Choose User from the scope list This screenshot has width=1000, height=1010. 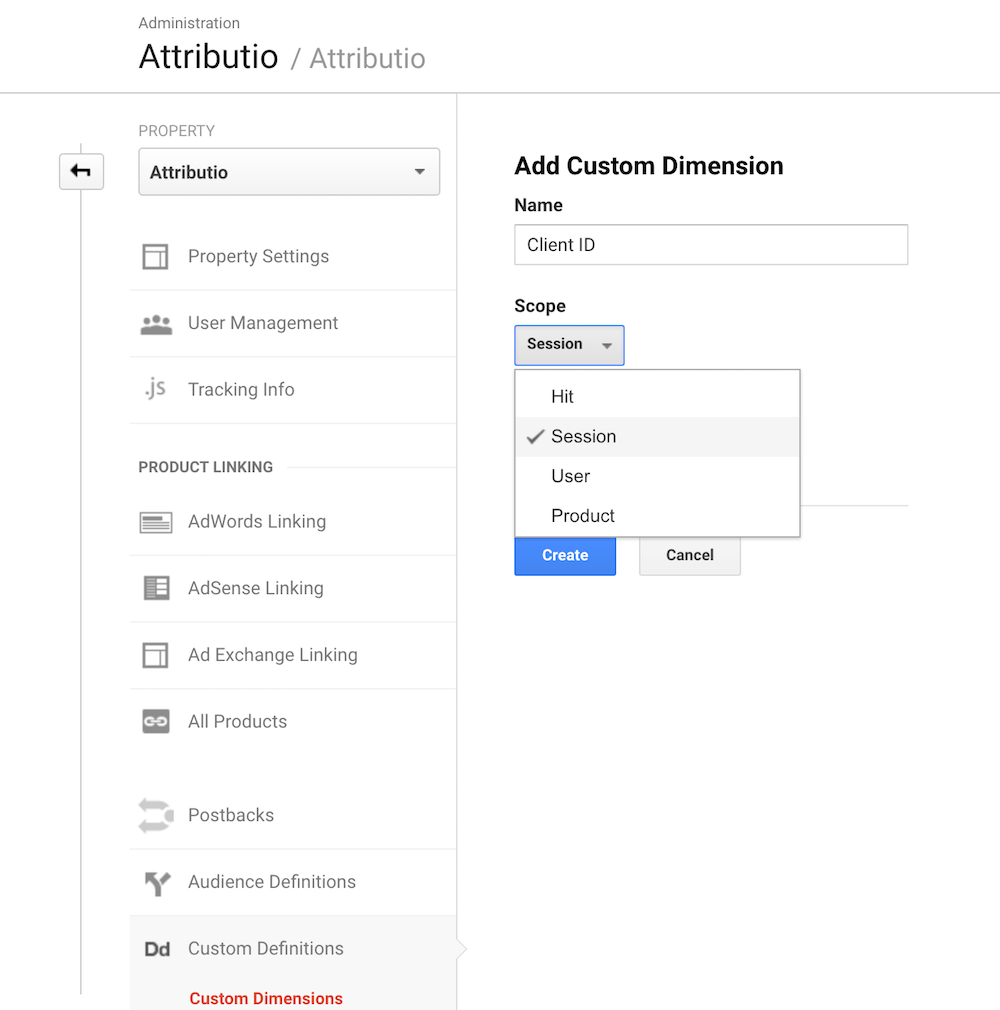click(x=570, y=477)
